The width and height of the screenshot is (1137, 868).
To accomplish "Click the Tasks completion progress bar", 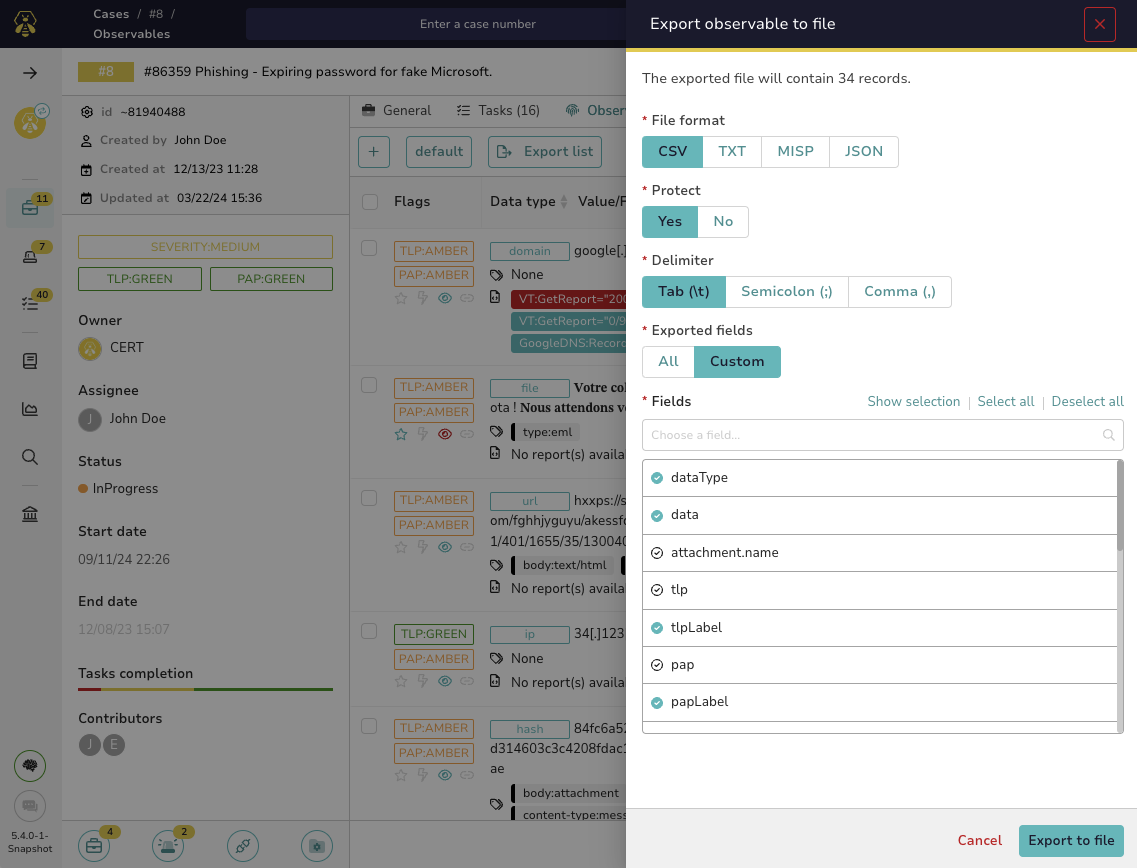I will [x=204, y=689].
